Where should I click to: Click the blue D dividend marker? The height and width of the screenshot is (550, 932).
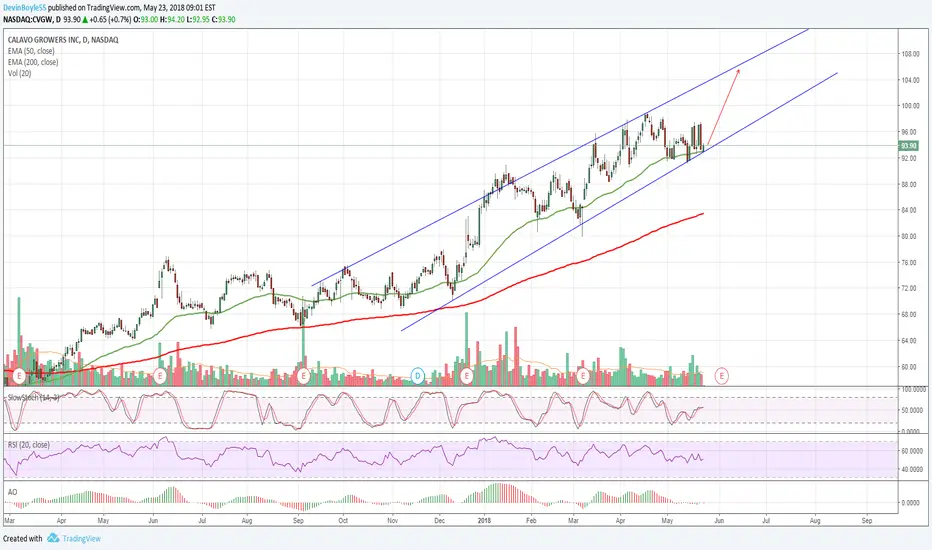418,376
